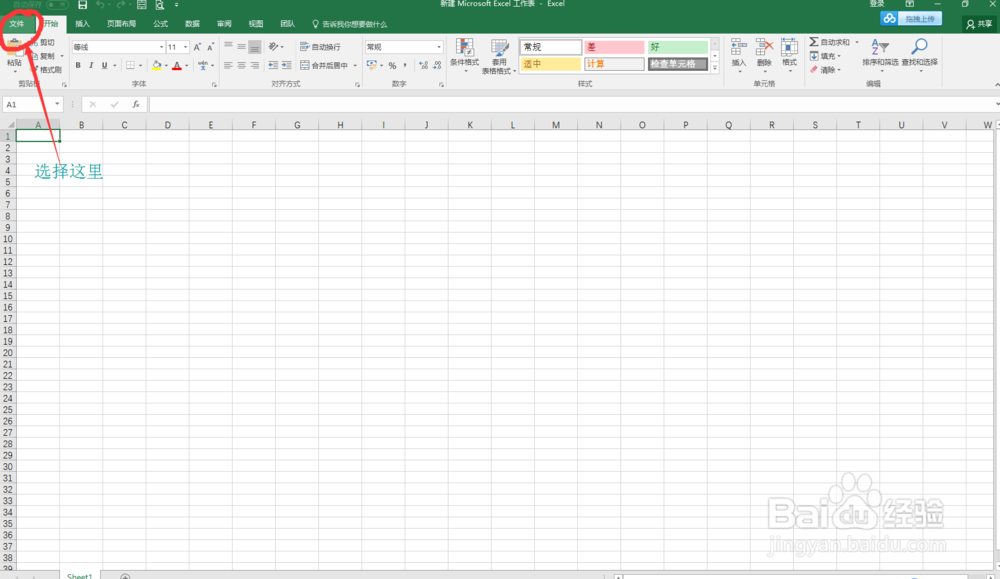Open the 文件 menu
1000x579 pixels.
click(x=17, y=23)
